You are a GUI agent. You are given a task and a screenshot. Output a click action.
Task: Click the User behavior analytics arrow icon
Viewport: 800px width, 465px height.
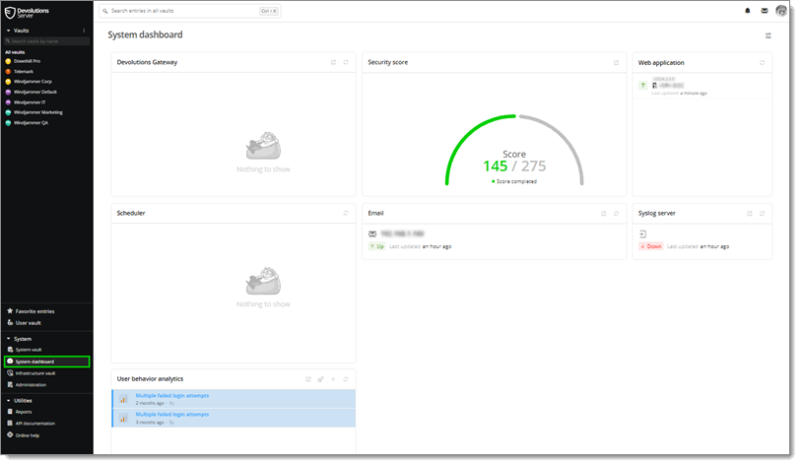[x=333, y=379]
